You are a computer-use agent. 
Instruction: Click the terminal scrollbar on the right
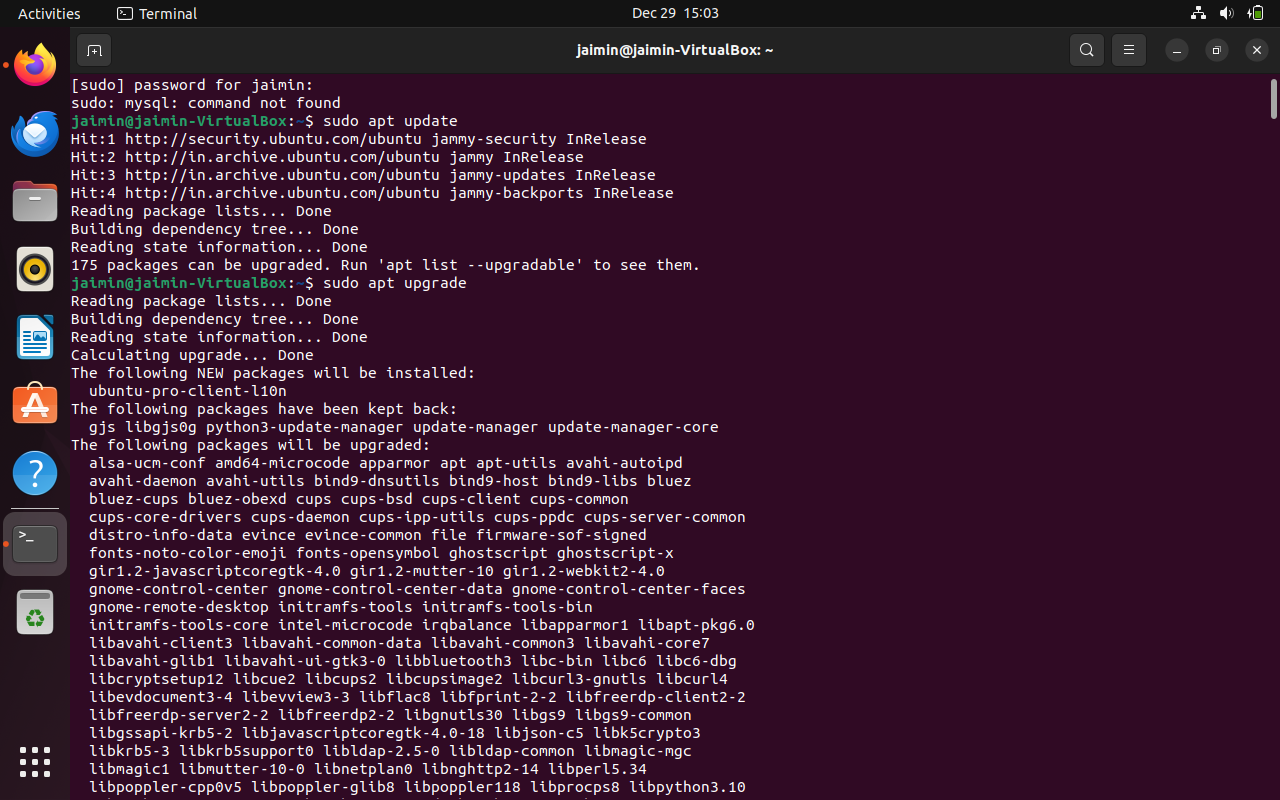[1272, 100]
